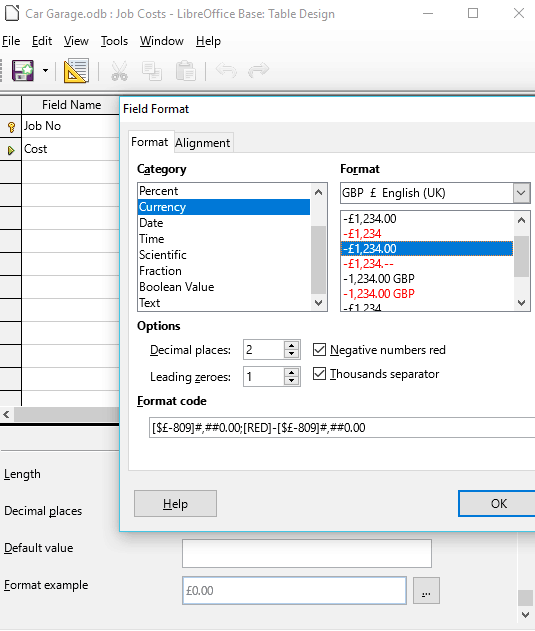Toggle Thousands separator checkbox

[x=319, y=374]
